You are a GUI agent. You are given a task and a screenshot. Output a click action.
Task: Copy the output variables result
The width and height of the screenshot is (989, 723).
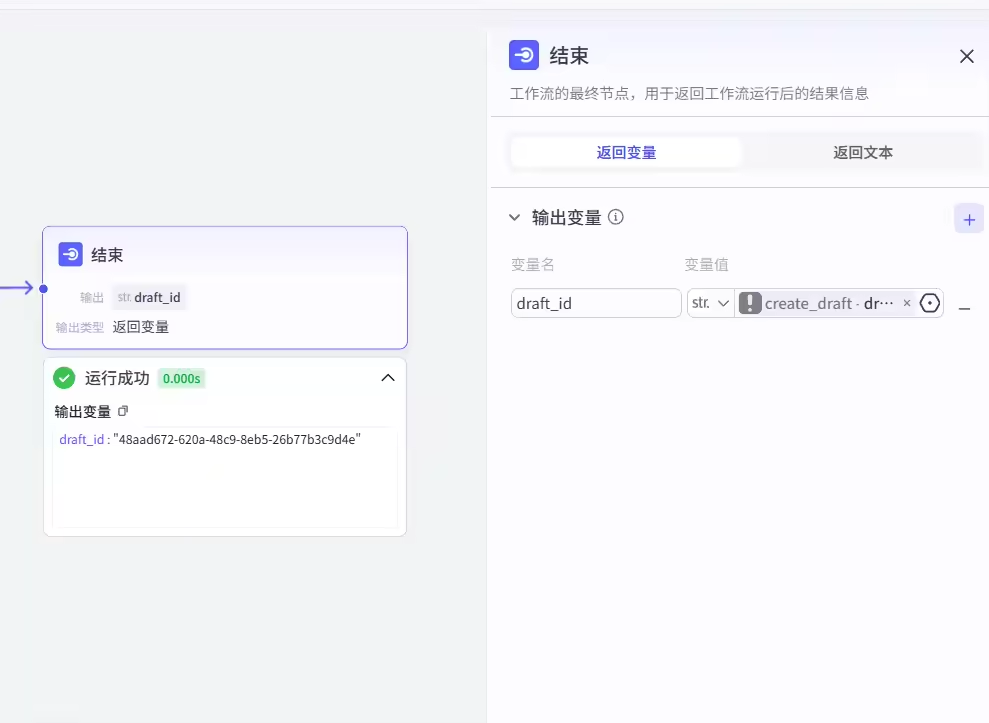[123, 411]
